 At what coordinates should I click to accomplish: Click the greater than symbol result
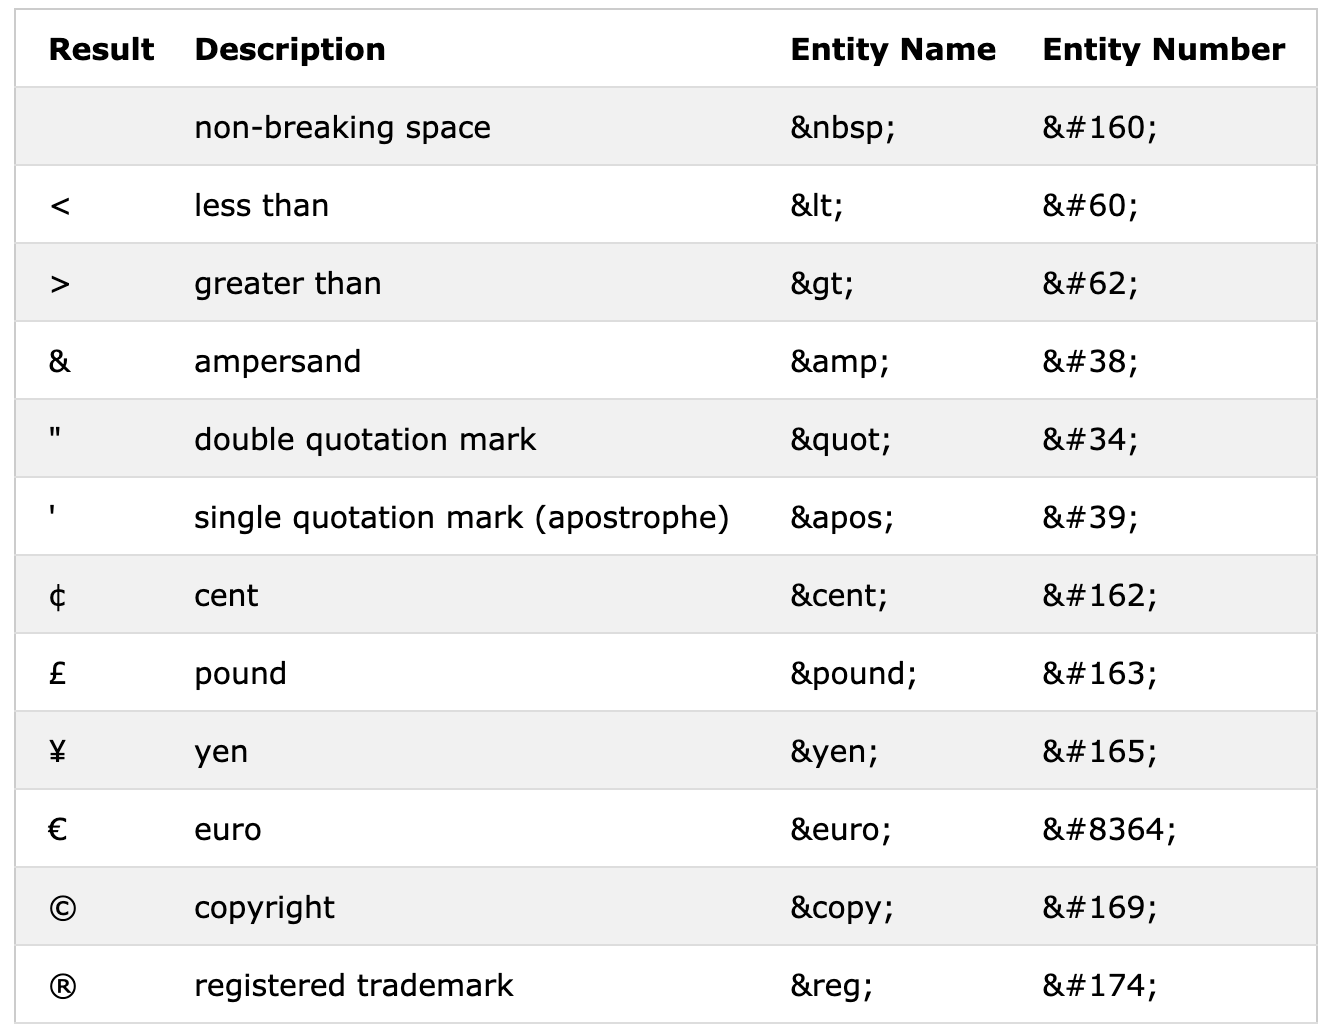point(60,284)
